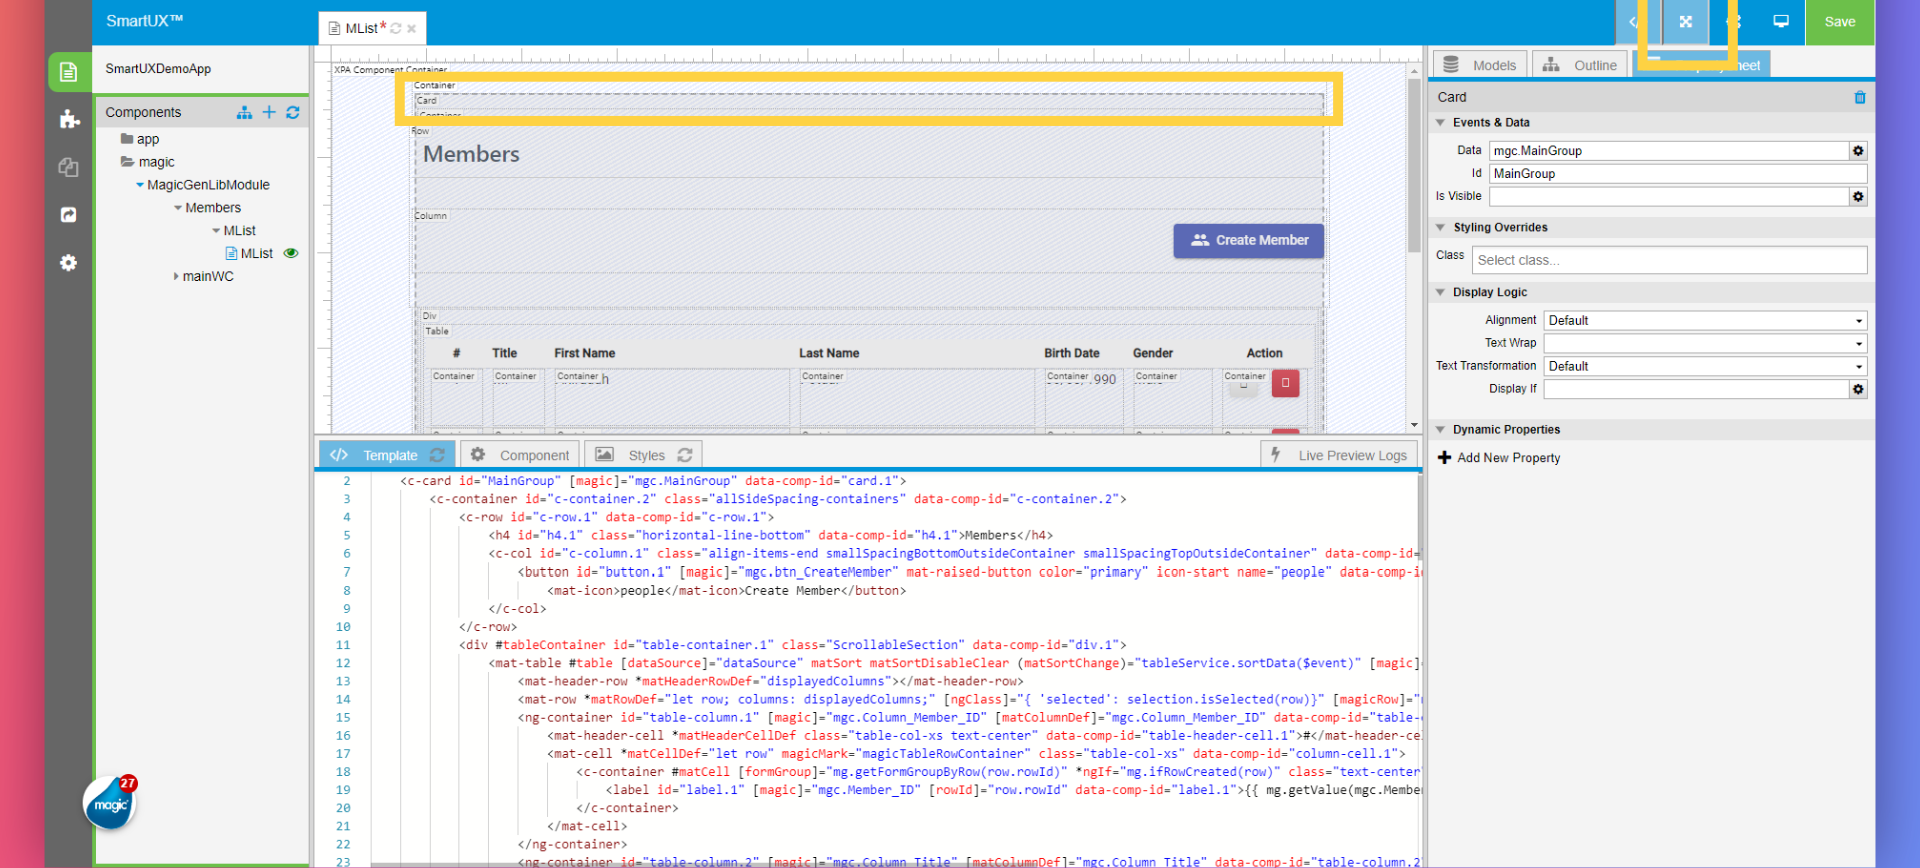Refresh the Styles pane
This screenshot has height=868, width=1920.
click(x=685, y=455)
